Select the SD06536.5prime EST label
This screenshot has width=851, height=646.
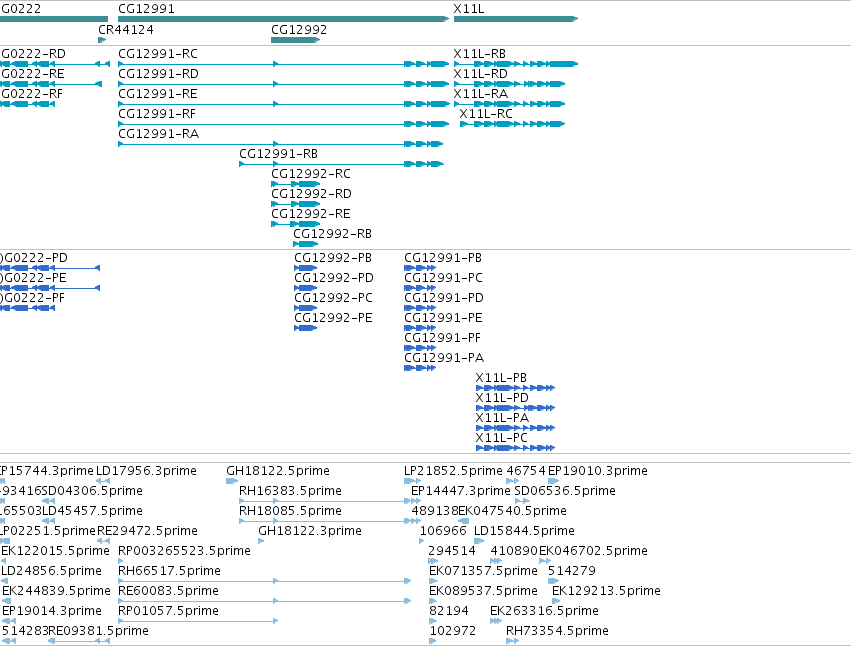click(565, 491)
